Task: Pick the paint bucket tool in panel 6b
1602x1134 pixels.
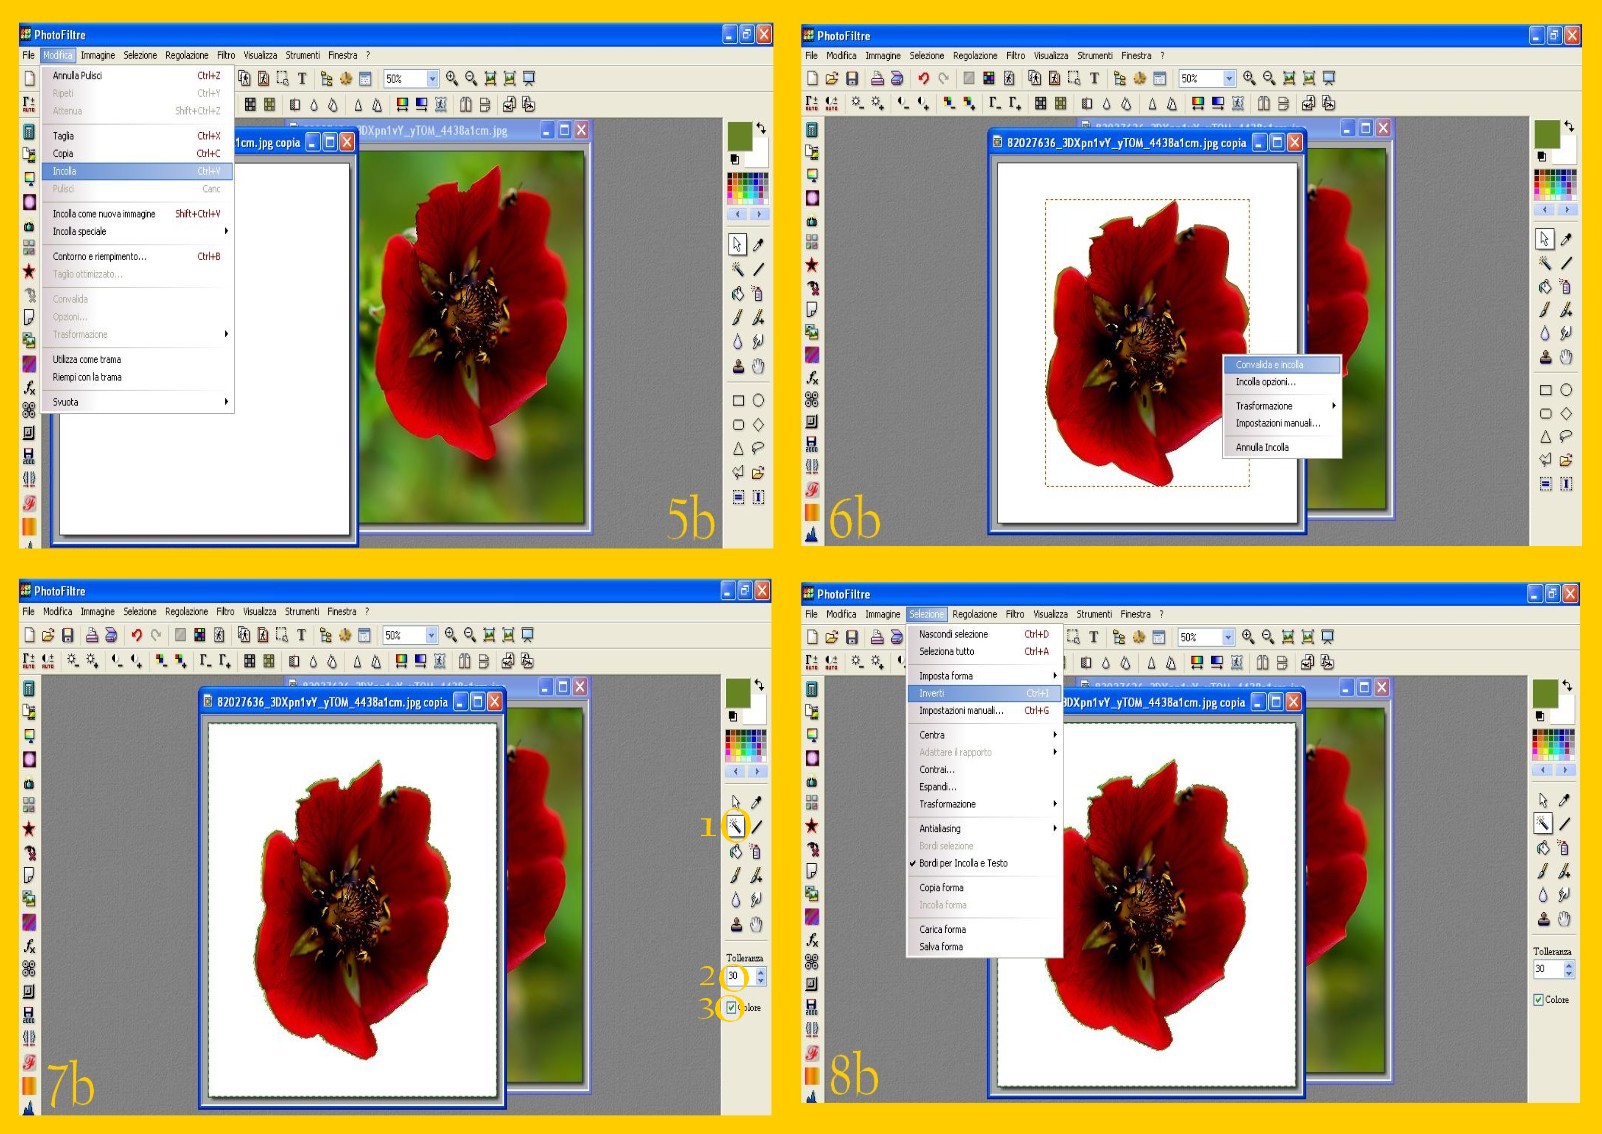Action: (1545, 287)
